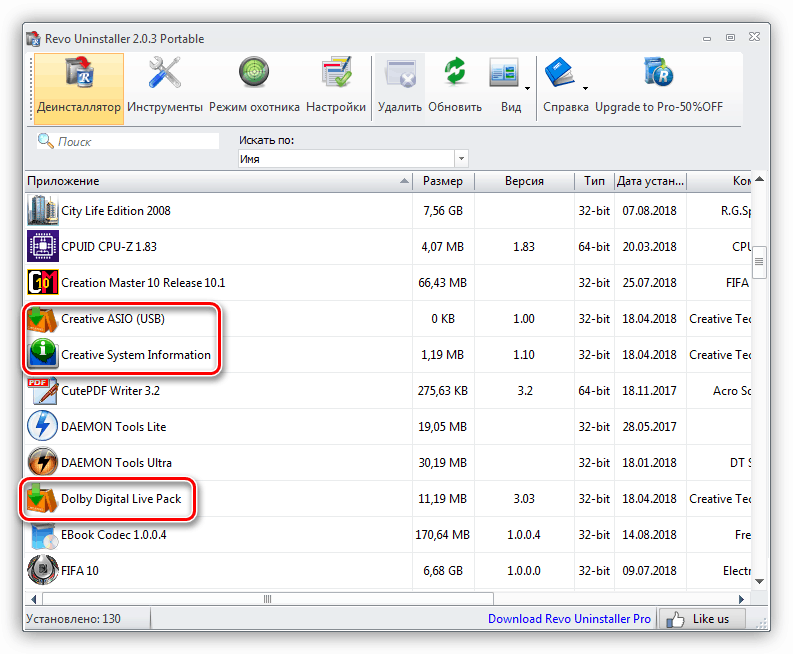Open the Искать по Имя combo box

pos(353,159)
